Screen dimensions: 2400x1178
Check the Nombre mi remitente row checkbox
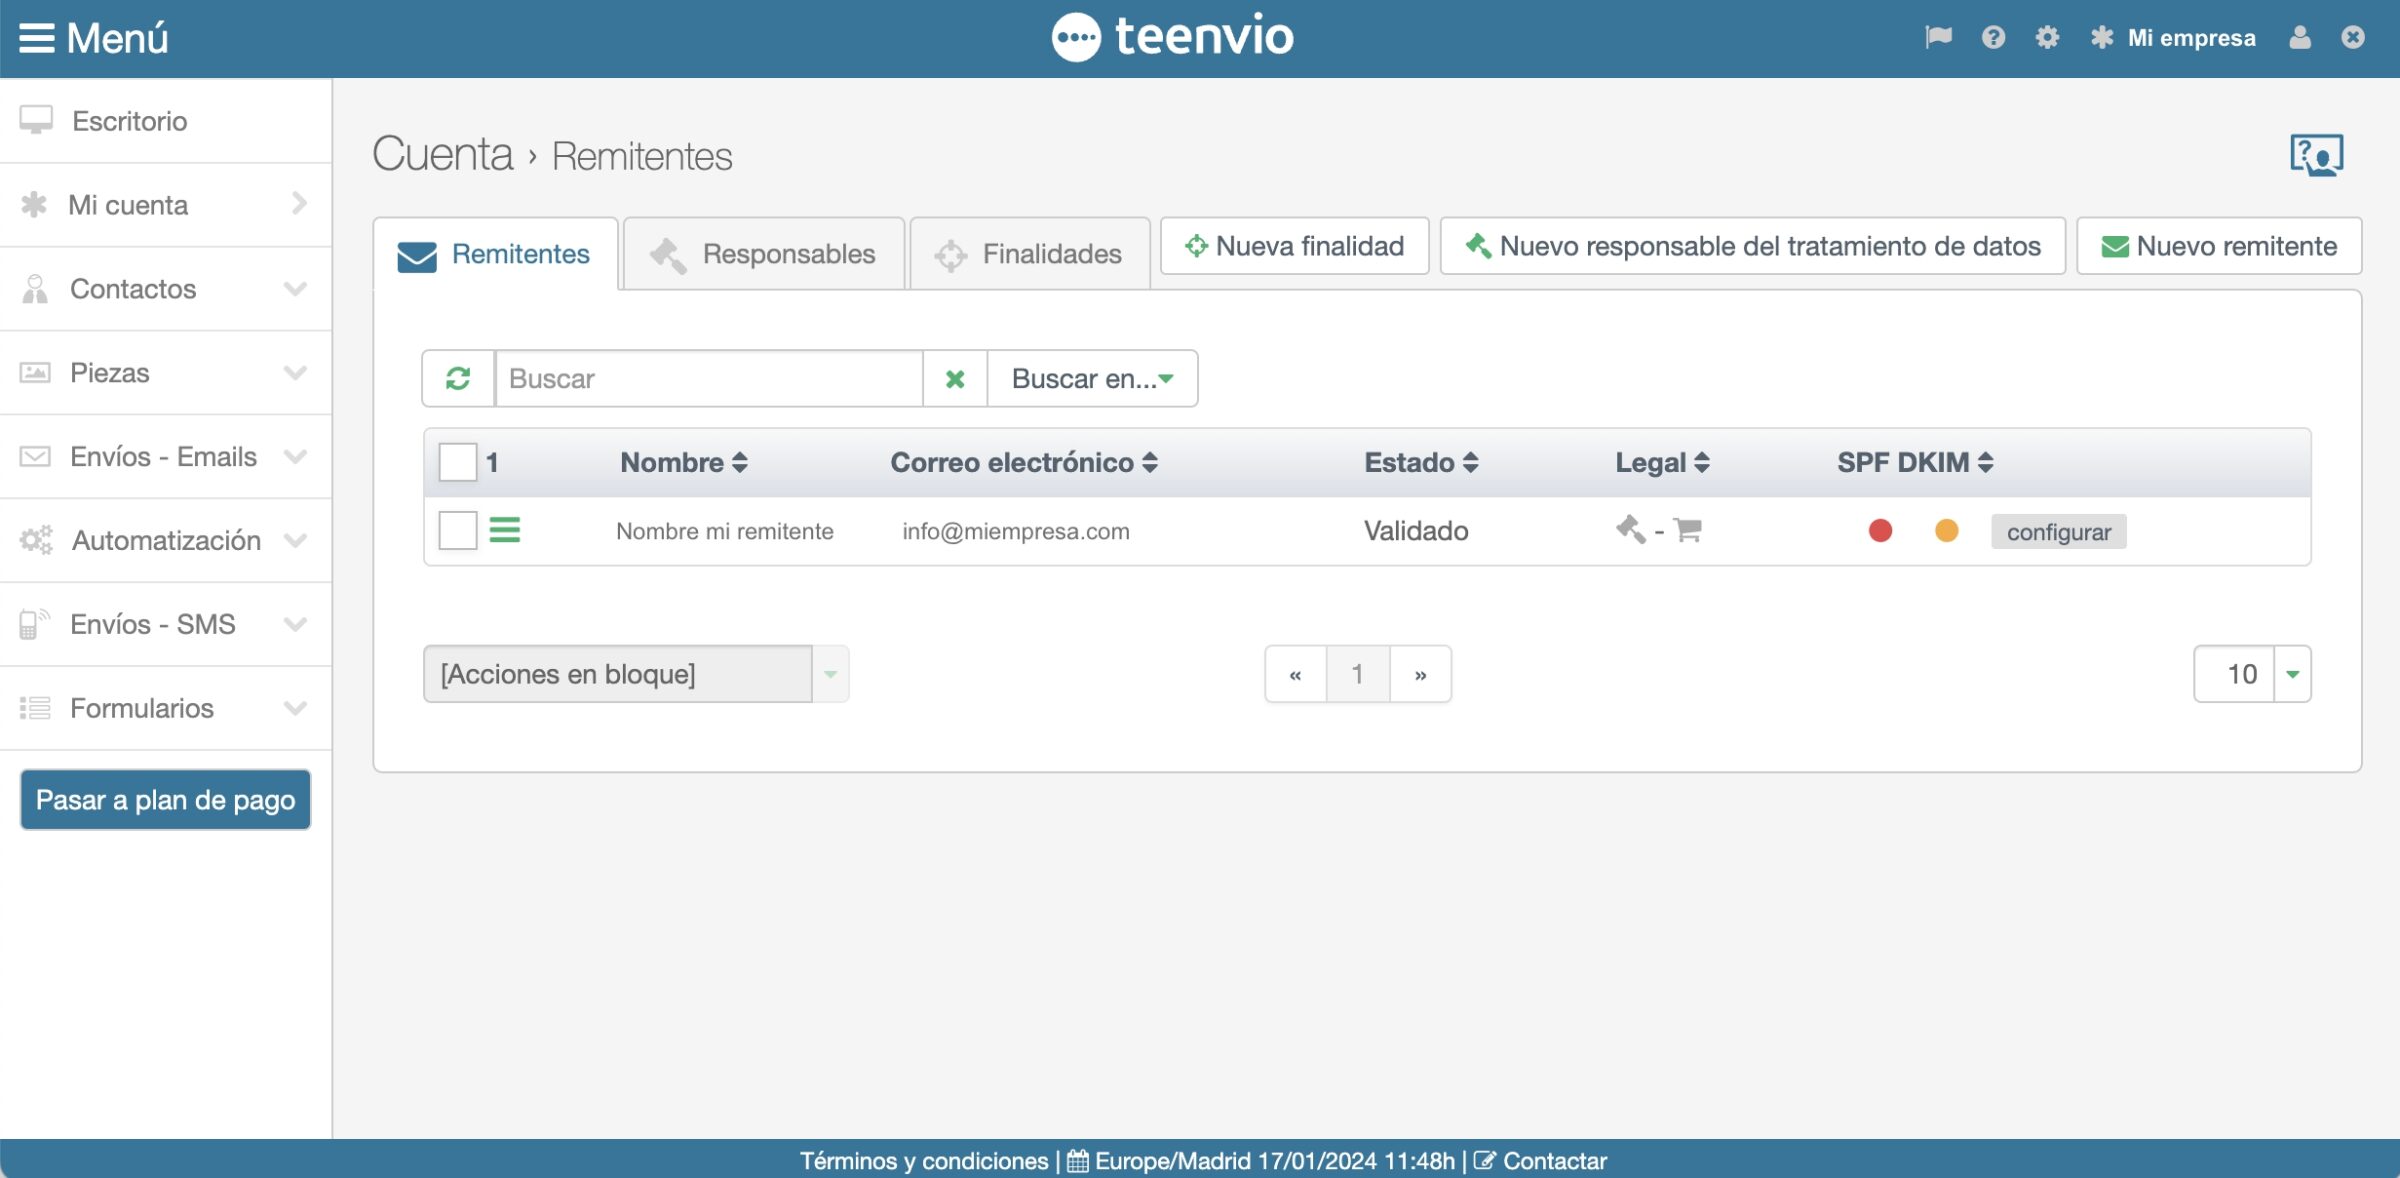(458, 530)
